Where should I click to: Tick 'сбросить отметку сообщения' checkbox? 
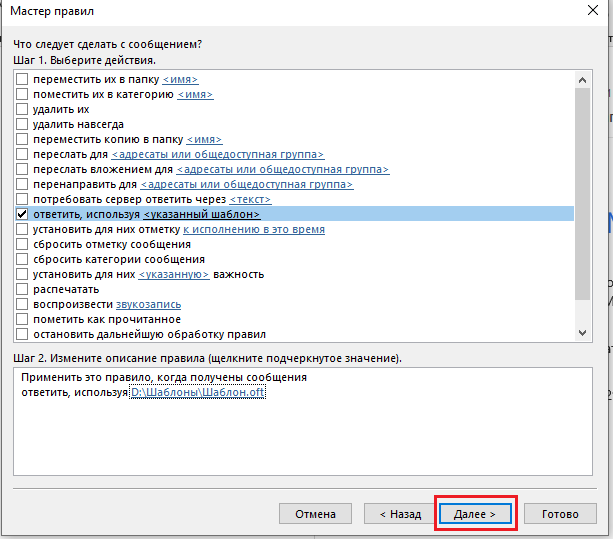[22, 244]
